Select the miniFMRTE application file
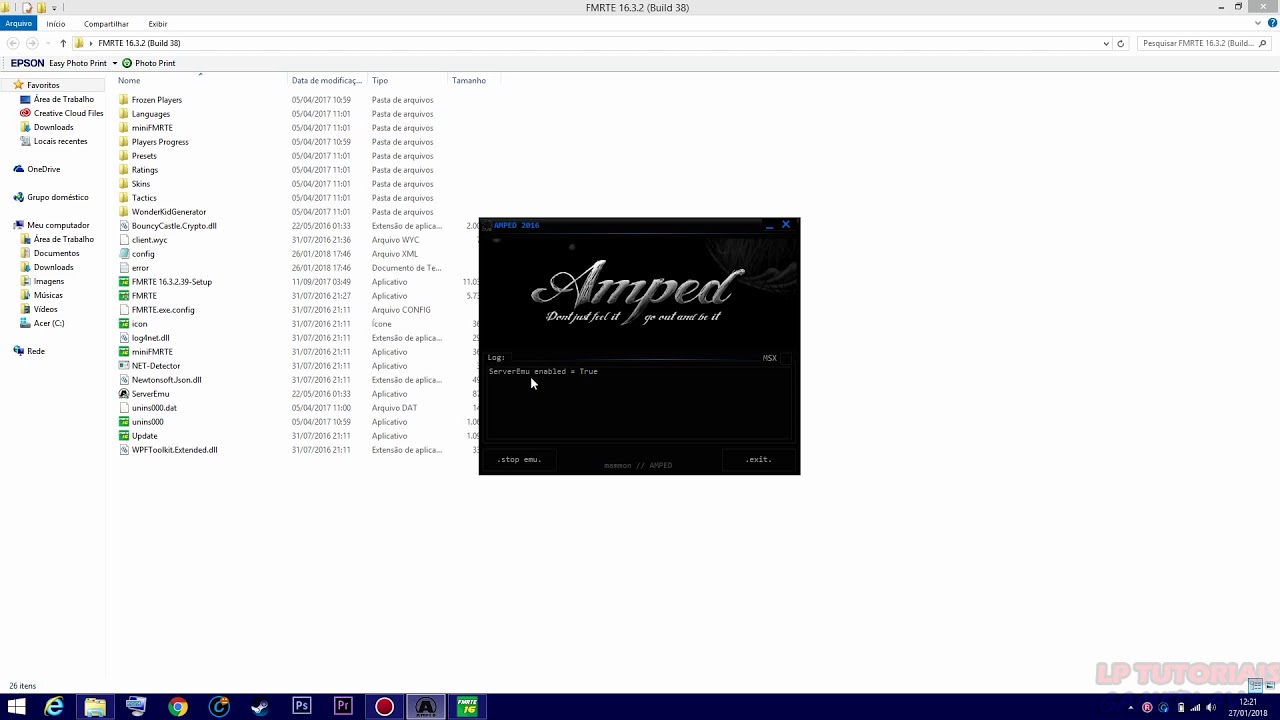This screenshot has height=720, width=1280. [x=151, y=352]
